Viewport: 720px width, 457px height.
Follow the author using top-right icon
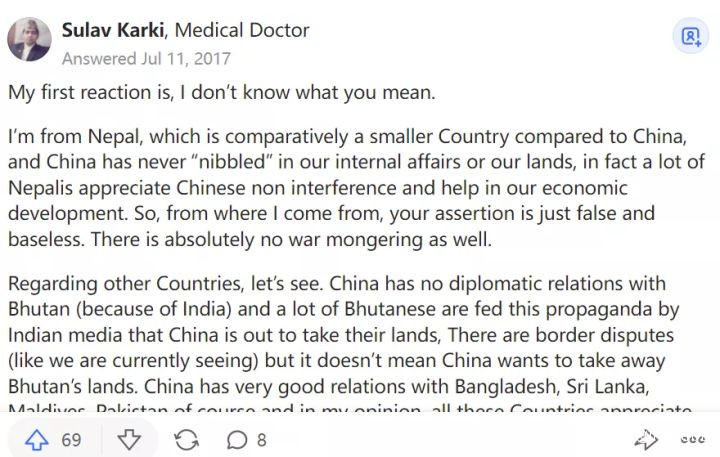click(x=691, y=37)
